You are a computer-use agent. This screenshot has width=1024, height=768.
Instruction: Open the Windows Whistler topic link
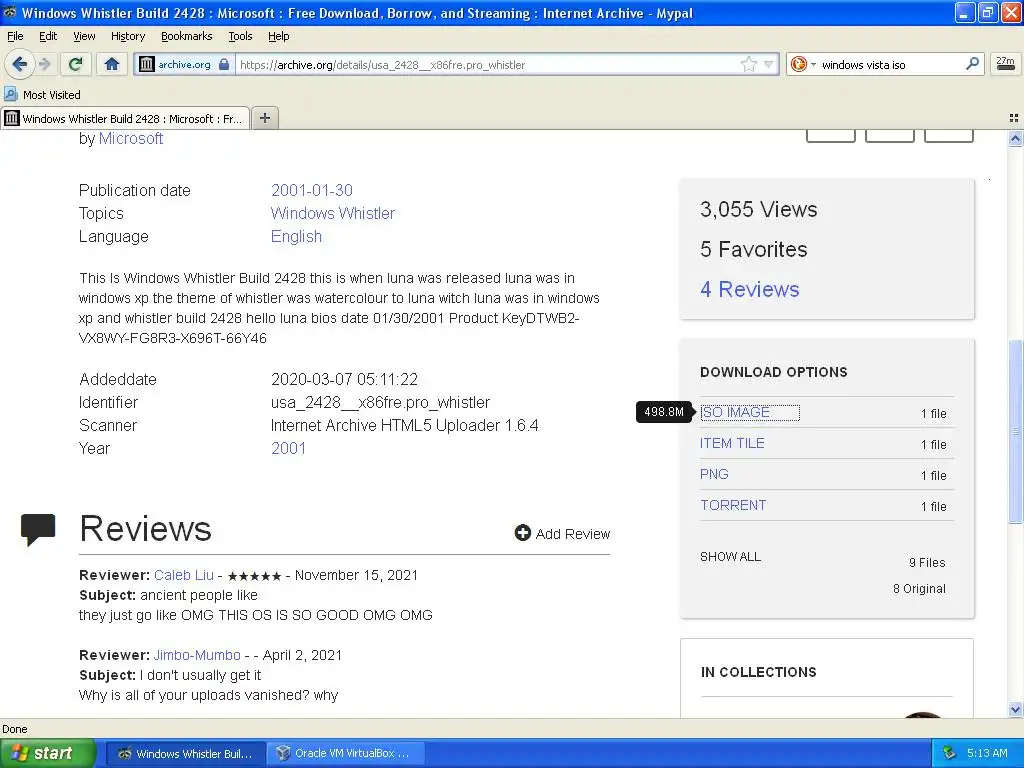tap(332, 214)
